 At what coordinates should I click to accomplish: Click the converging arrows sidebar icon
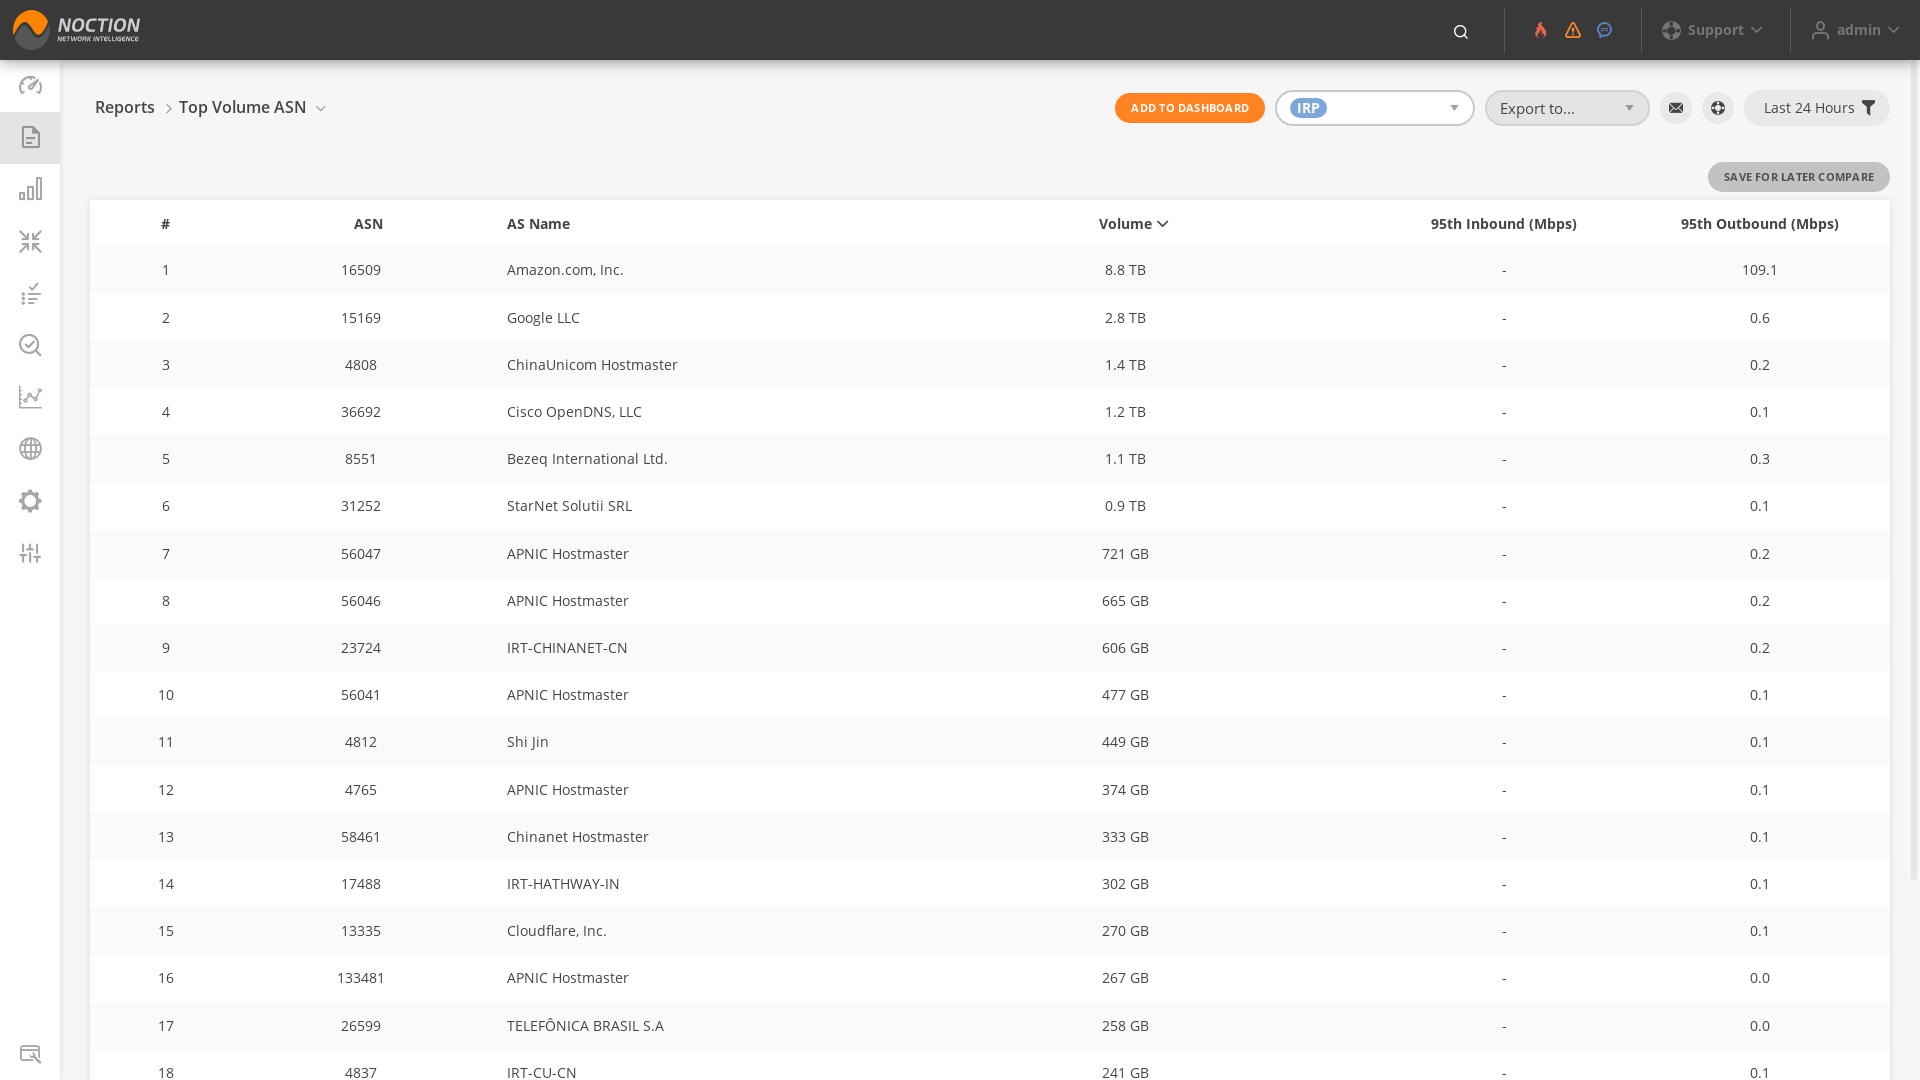(30, 241)
